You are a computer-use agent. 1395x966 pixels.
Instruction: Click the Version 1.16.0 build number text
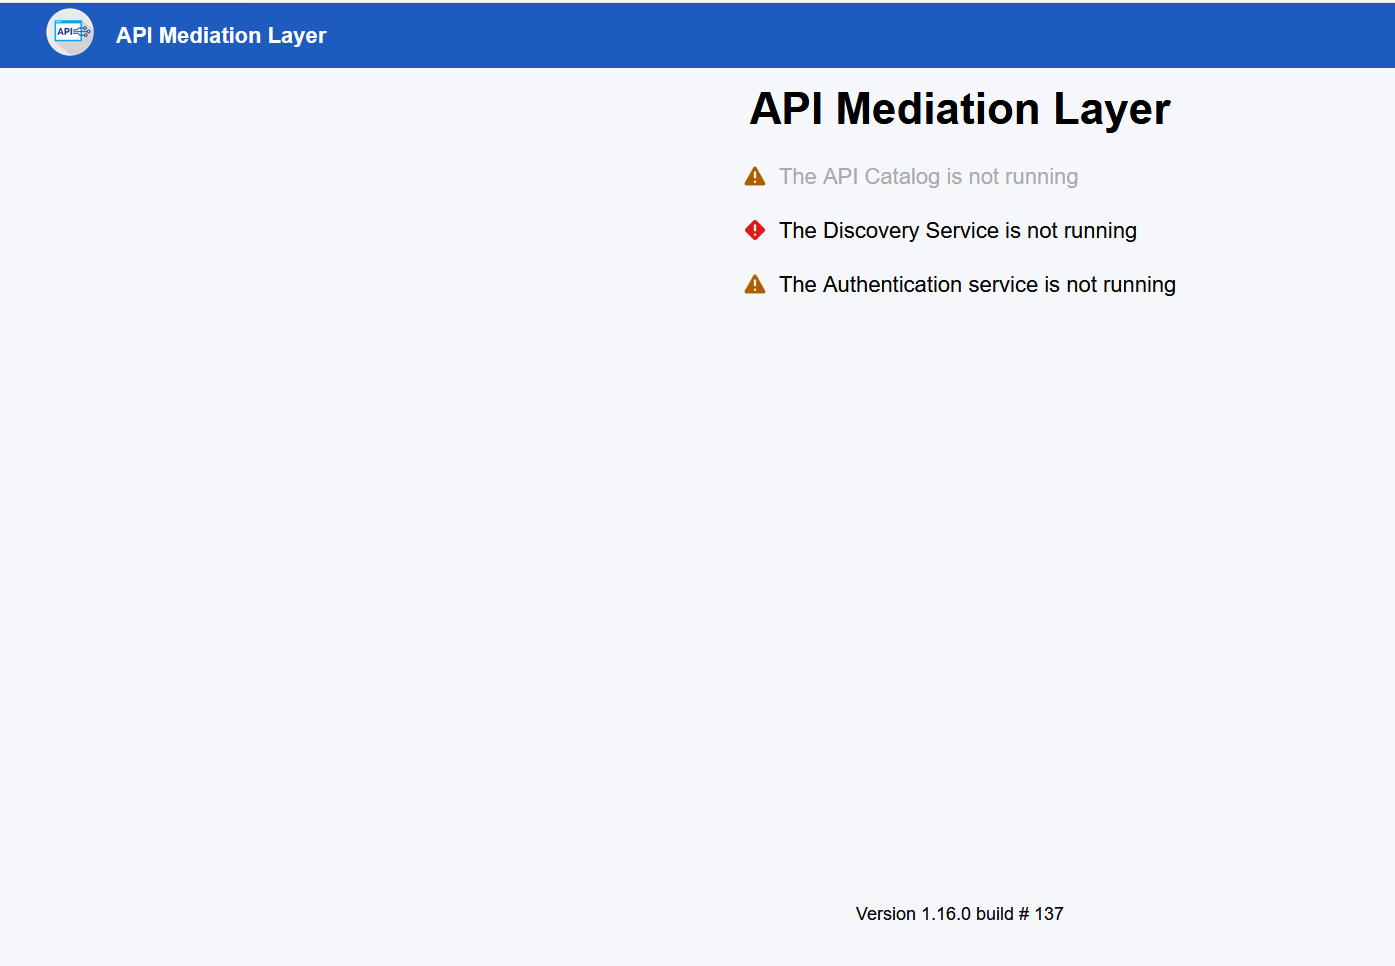959,913
